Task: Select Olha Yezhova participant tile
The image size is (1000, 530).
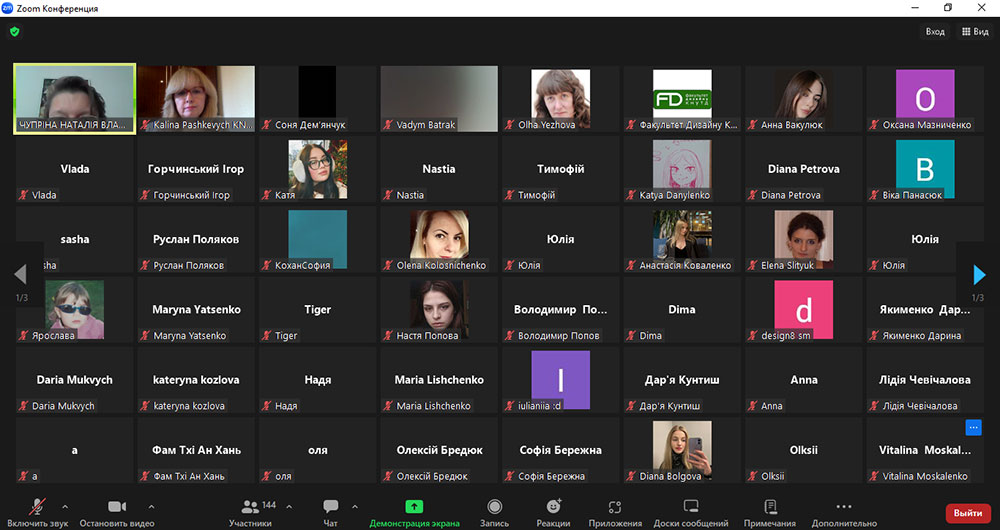Action: tap(561, 99)
